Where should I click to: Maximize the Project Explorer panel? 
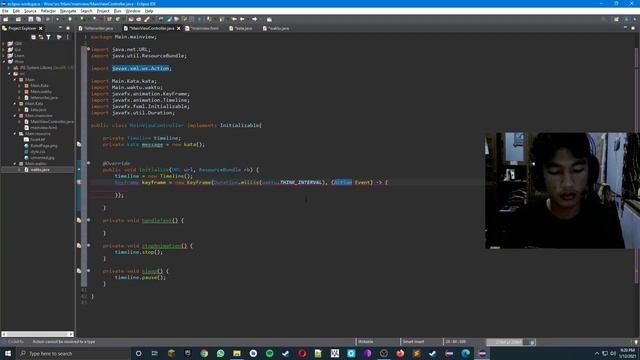68,28
